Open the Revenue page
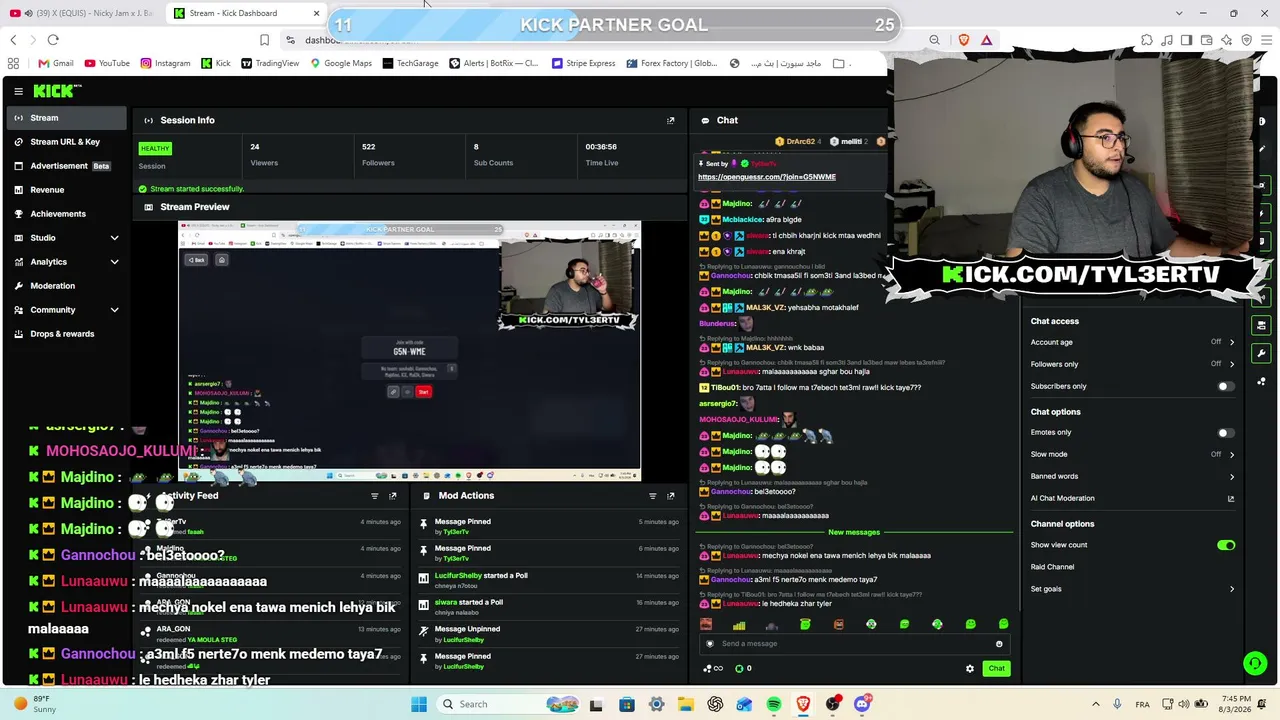 pos(66,190)
